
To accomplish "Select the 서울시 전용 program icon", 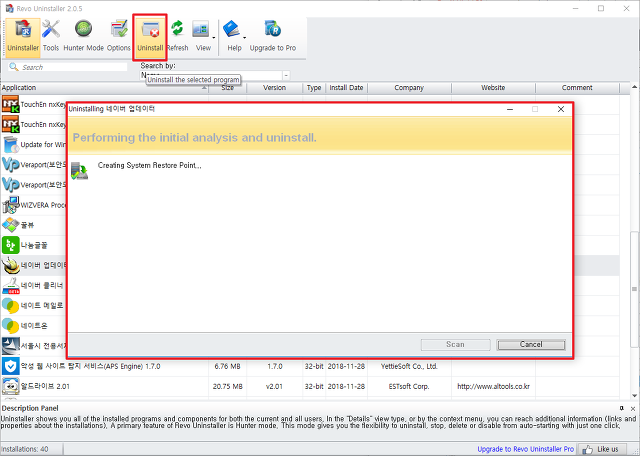I will (x=10, y=346).
